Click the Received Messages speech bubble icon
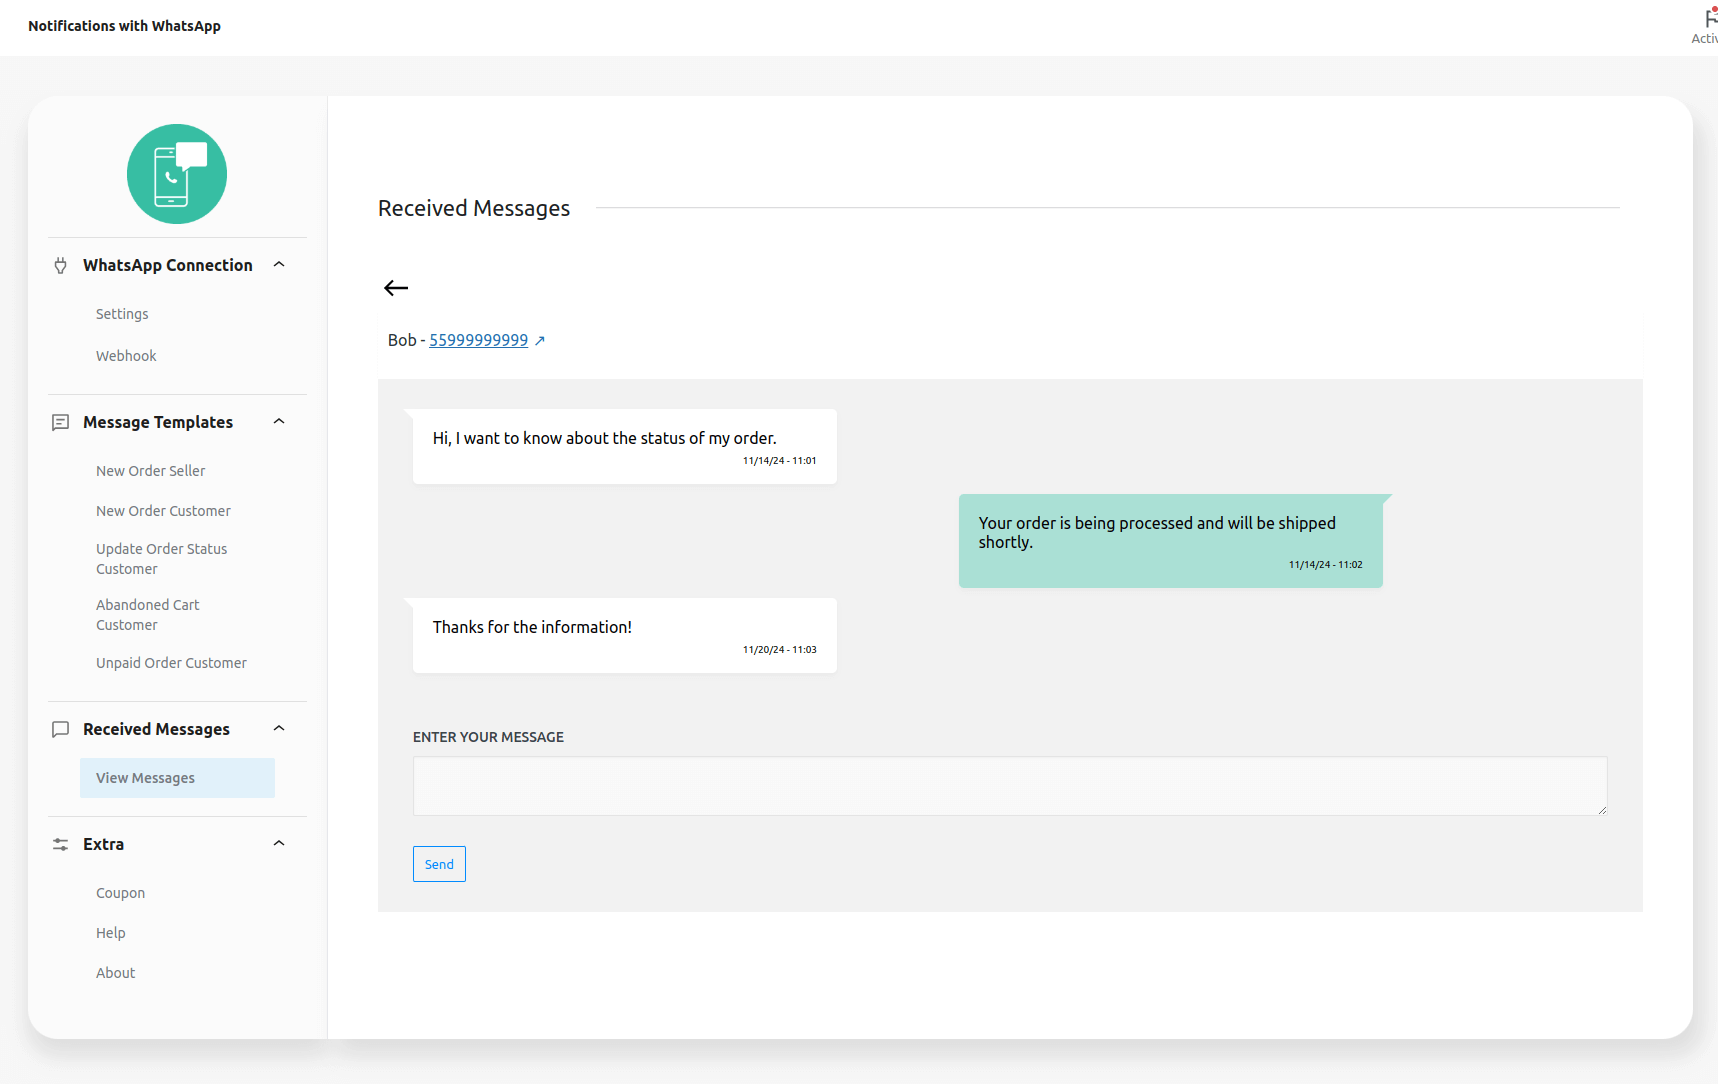Viewport: 1718px width, 1084px height. [x=61, y=728]
